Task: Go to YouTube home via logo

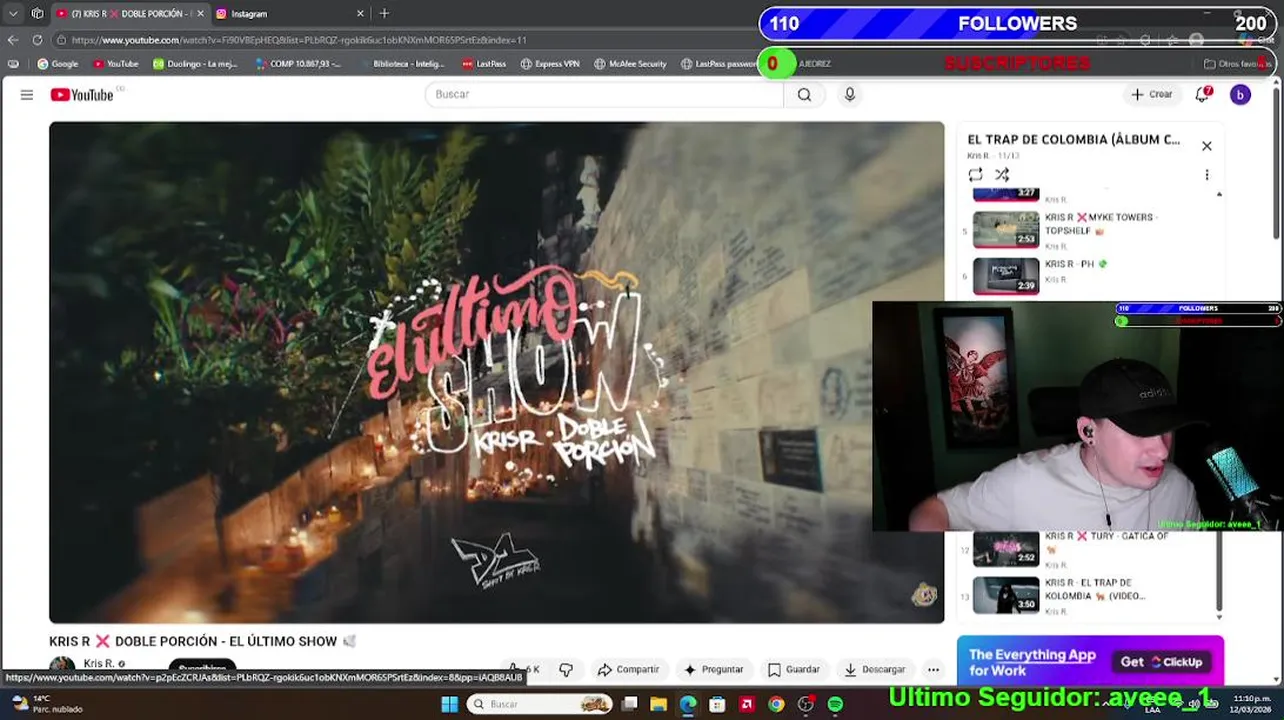Action: [82, 94]
